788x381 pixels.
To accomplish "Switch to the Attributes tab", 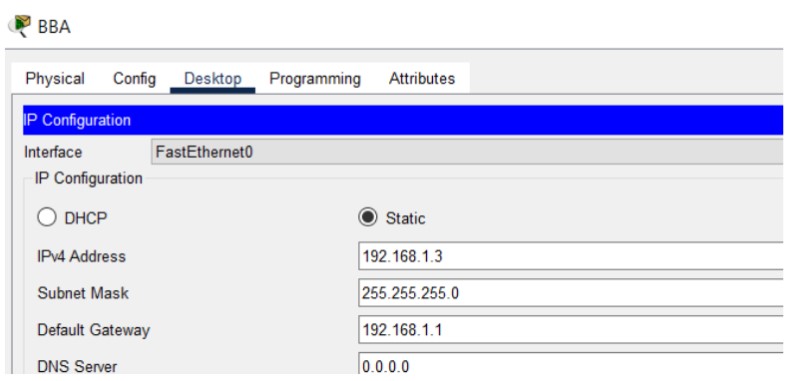I will (422, 79).
